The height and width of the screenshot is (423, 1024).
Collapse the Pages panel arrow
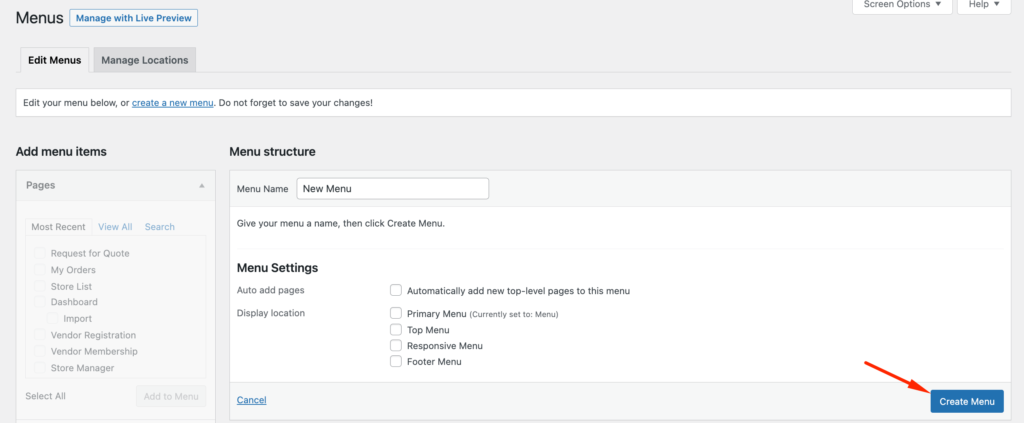(202, 185)
